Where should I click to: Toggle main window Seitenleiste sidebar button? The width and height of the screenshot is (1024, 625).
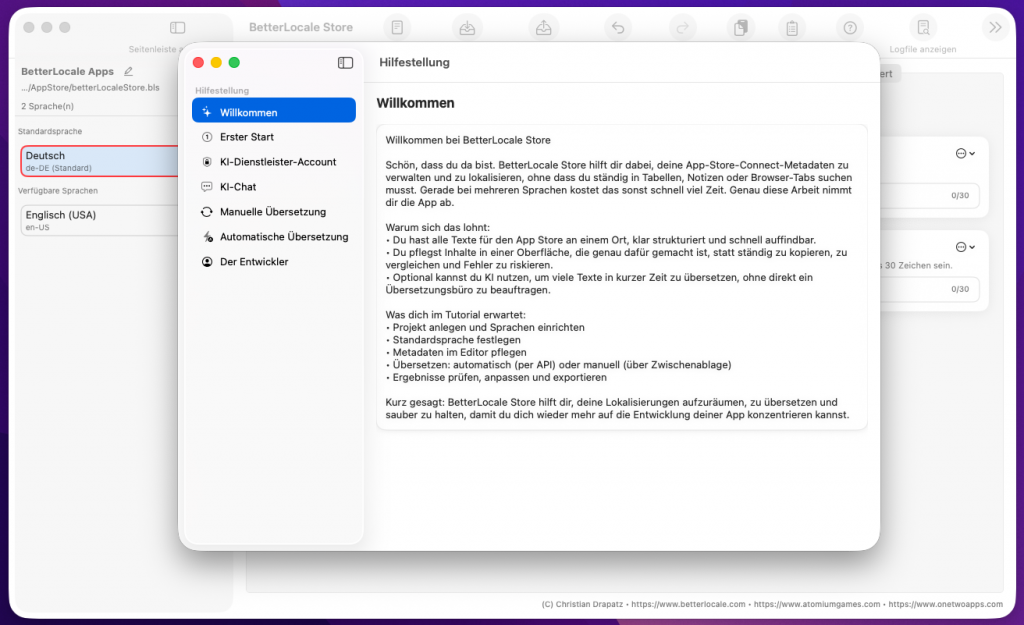(x=178, y=28)
